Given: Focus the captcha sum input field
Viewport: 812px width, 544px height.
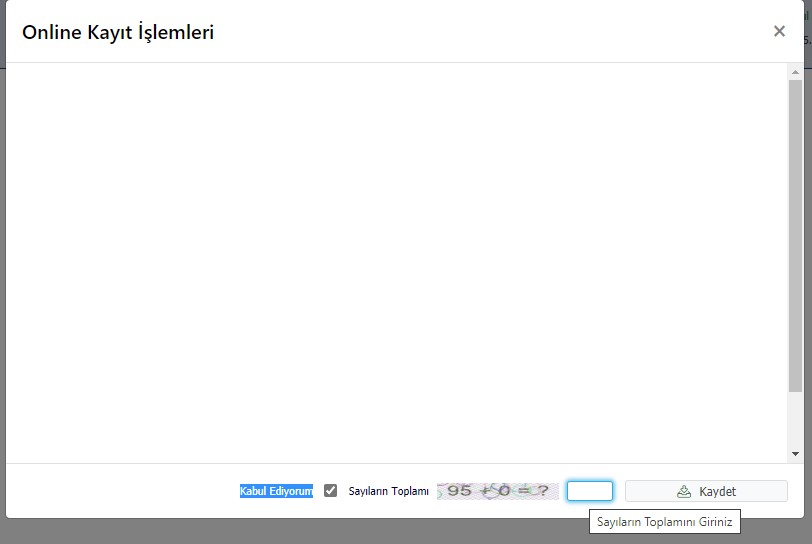Looking at the screenshot, I should tap(589, 491).
